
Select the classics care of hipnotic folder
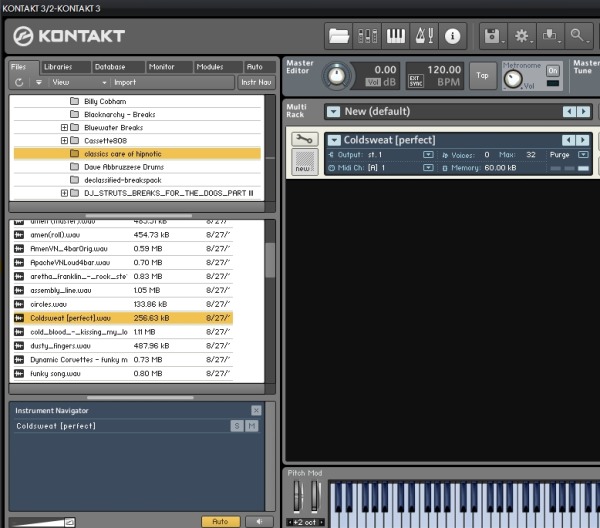[137, 154]
